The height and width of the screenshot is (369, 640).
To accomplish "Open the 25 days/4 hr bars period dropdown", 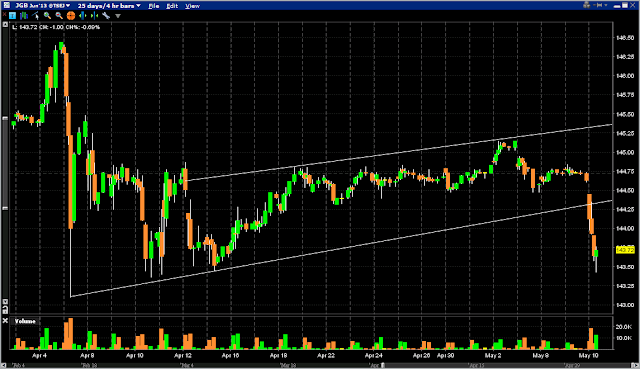I will pos(109,6).
